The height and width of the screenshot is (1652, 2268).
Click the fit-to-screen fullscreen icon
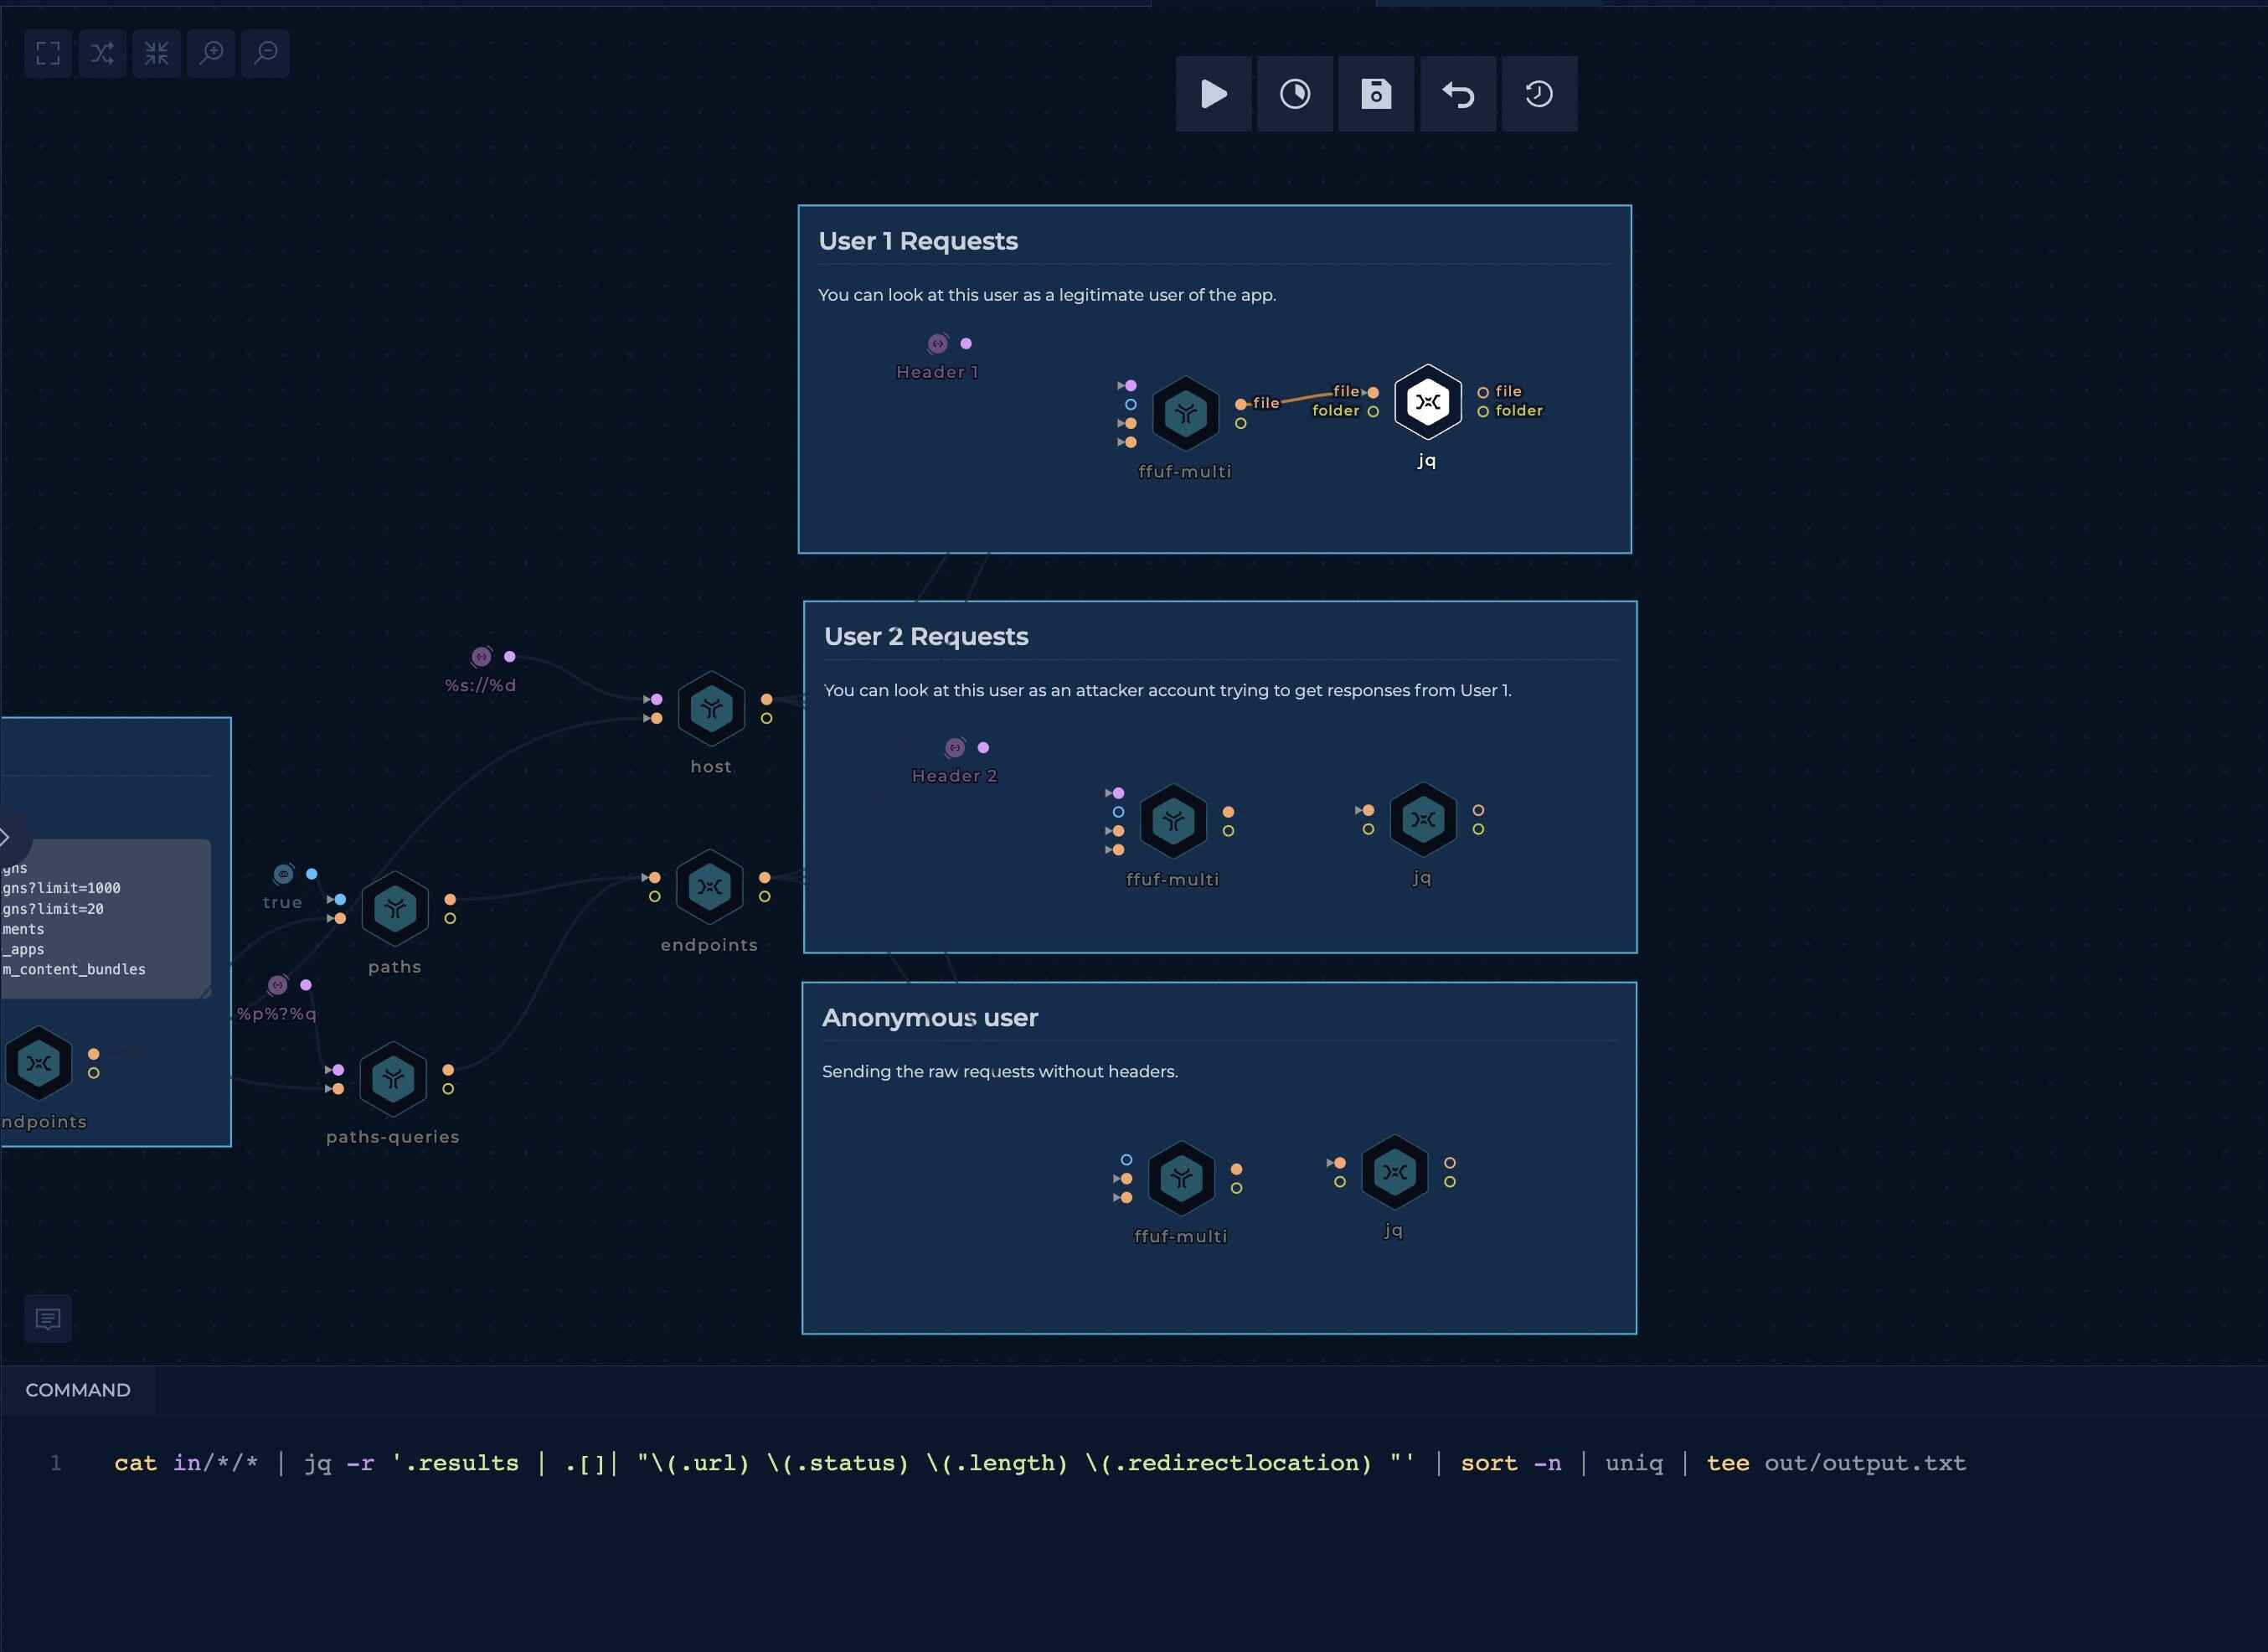point(48,53)
